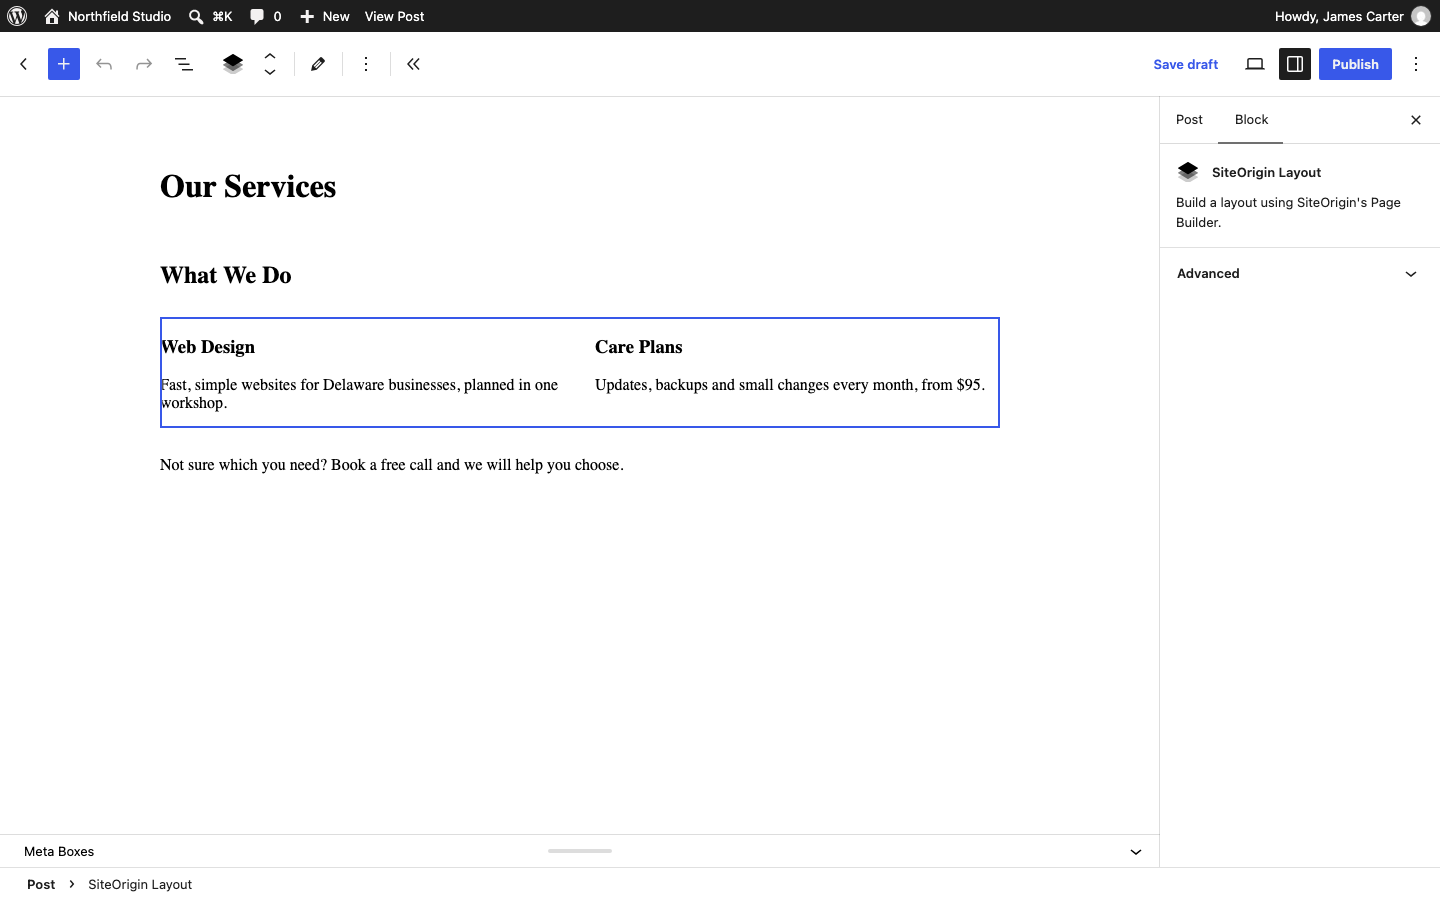Move the block up
The width and height of the screenshot is (1440, 900).
tap(270, 56)
